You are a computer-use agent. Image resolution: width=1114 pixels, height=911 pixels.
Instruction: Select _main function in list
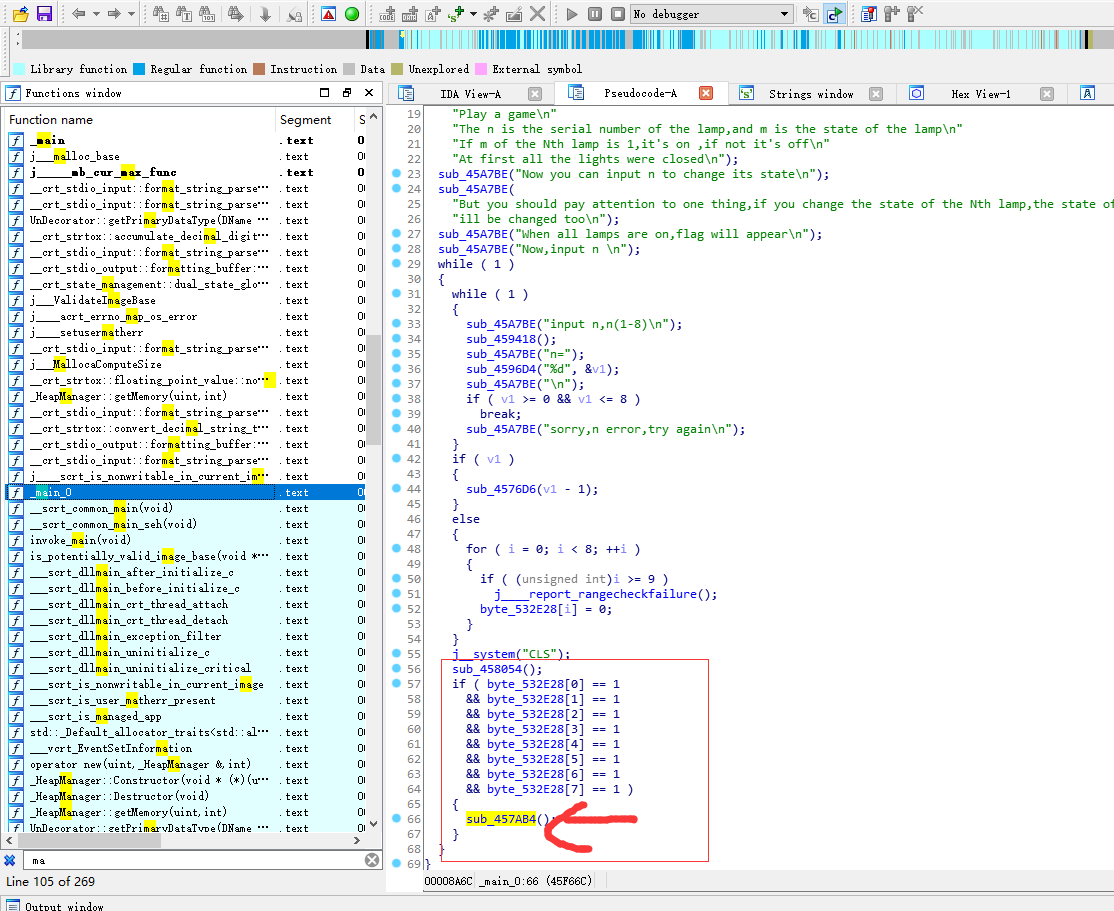tap(185, 140)
